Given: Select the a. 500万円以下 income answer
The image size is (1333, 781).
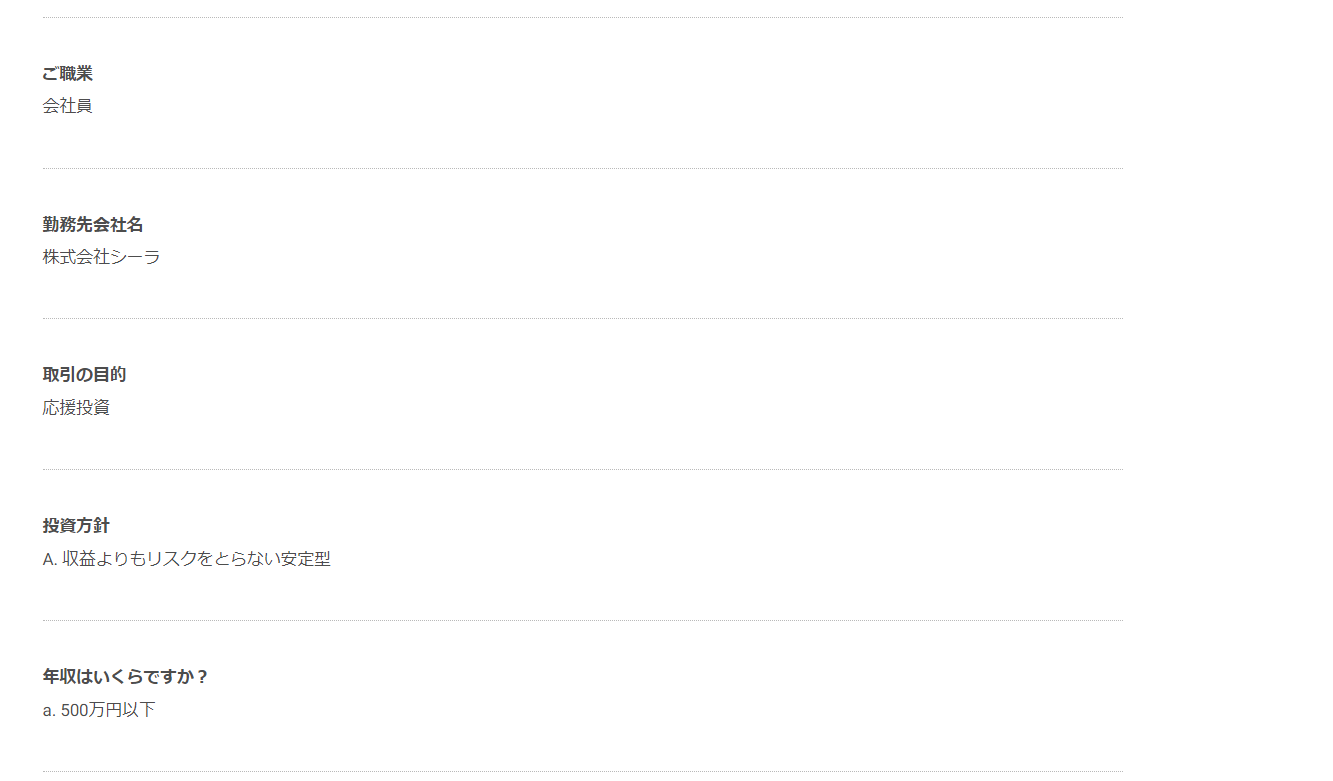Looking at the screenshot, I should point(99,710).
